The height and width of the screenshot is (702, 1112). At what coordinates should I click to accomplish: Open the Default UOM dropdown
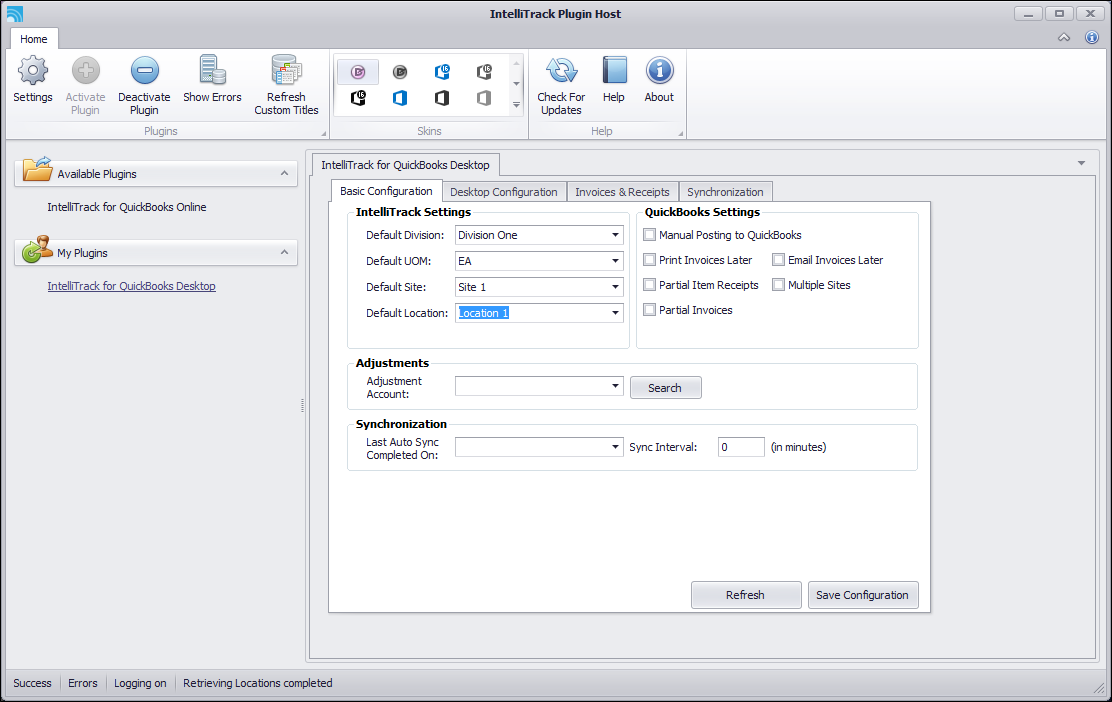coord(615,261)
